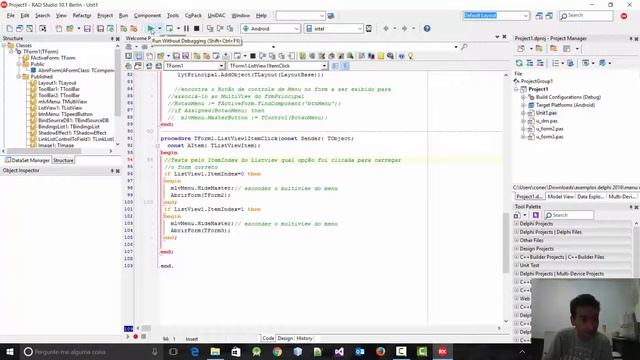The image size is (640, 360).
Task: Toggle the pin on the Object Inspector panel
Action: pyautogui.click(x=112, y=171)
